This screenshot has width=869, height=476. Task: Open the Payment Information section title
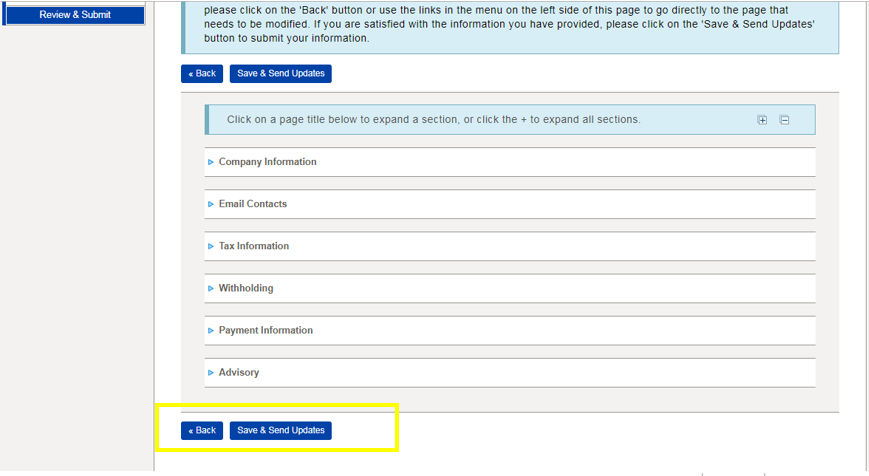pos(266,330)
